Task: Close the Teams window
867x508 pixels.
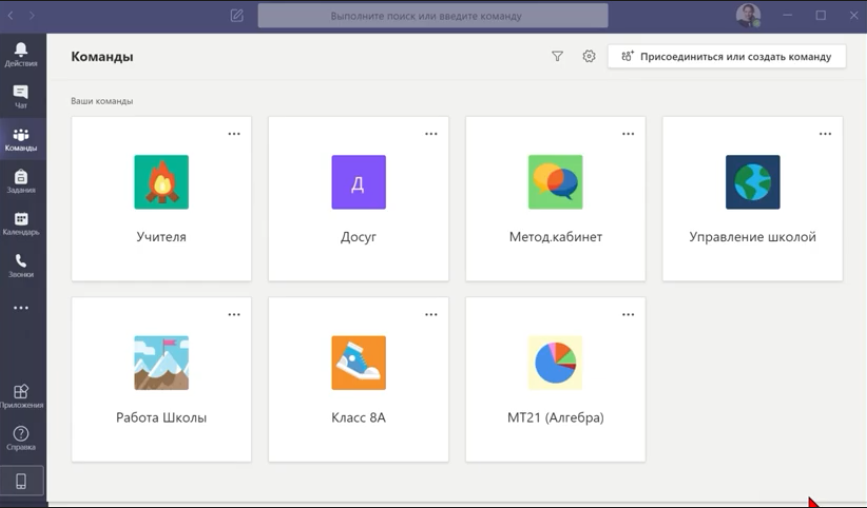Action: click(854, 15)
